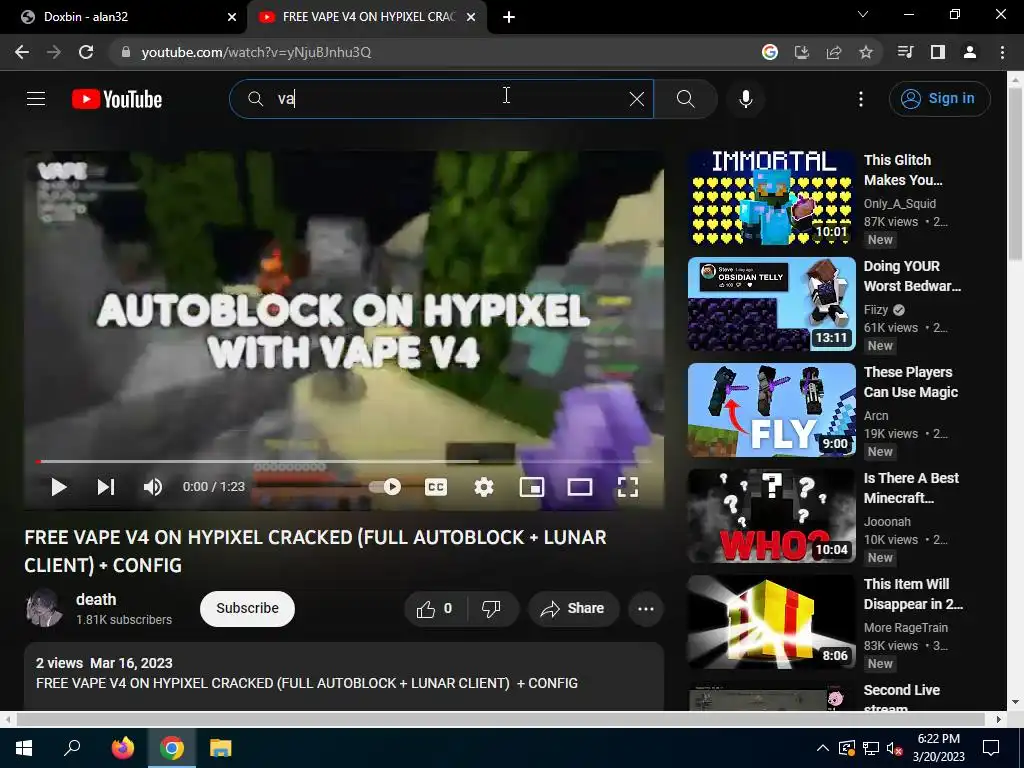Screen dimensions: 1024x768
Task: Seek along the video progress bar
Action: point(344,462)
